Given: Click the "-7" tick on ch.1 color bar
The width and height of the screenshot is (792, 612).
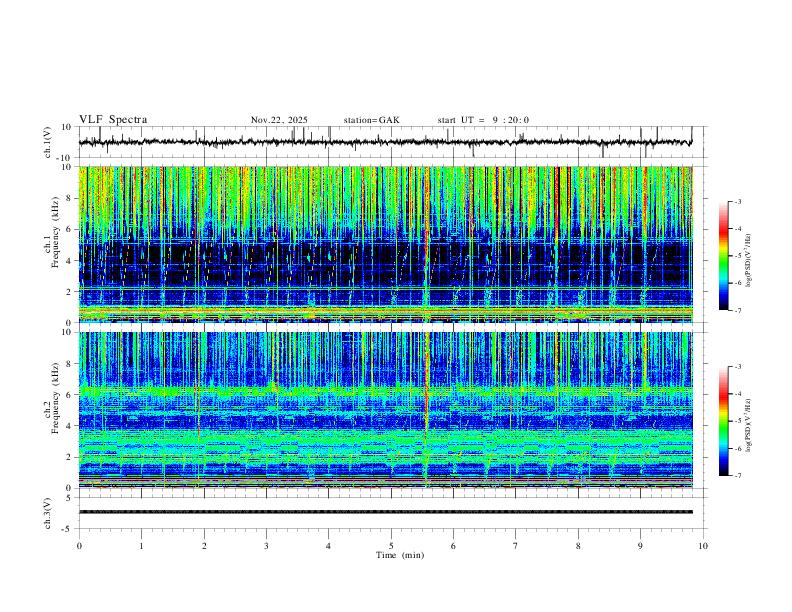Looking at the screenshot, I should click(737, 310).
